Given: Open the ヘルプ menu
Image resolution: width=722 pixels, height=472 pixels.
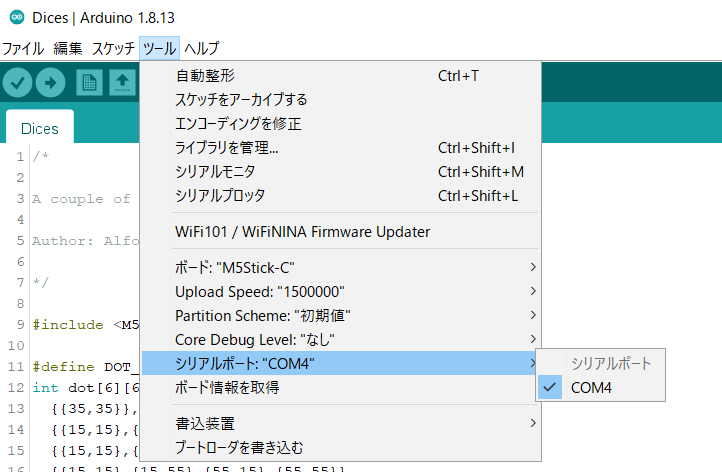Looking at the screenshot, I should click(x=202, y=48).
